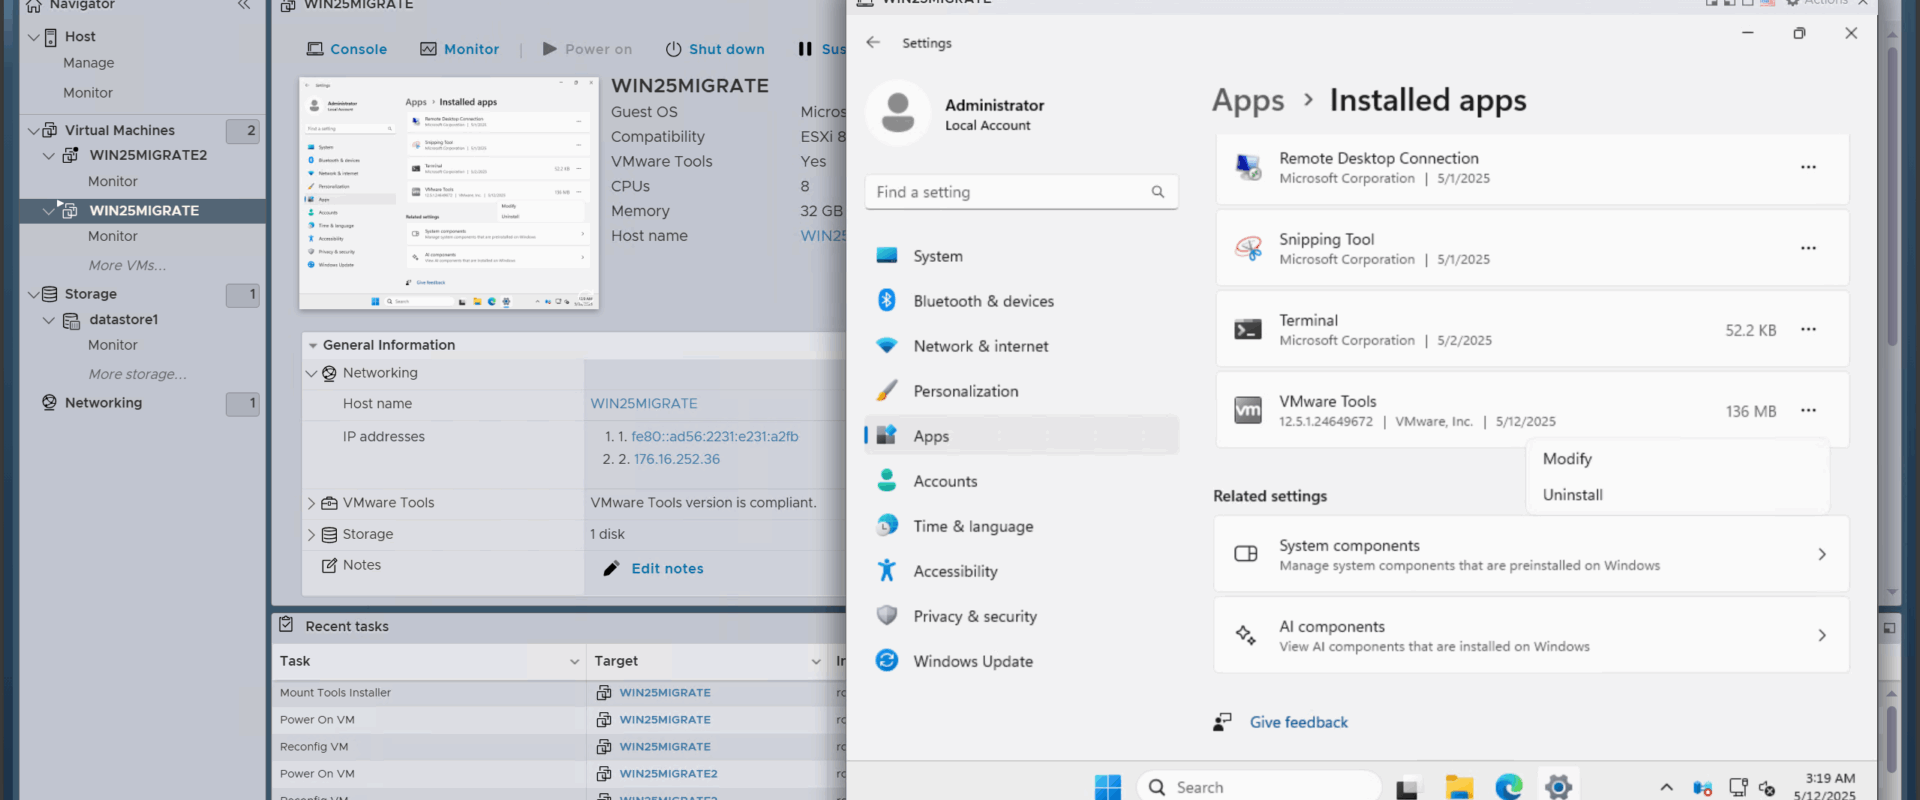Open AI components related setting

(1531, 635)
